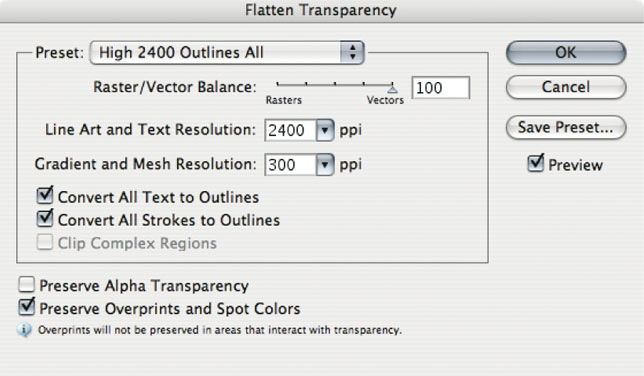644x376 pixels.
Task: Click the Flatten Transparency title bar
Action: [322, 11]
